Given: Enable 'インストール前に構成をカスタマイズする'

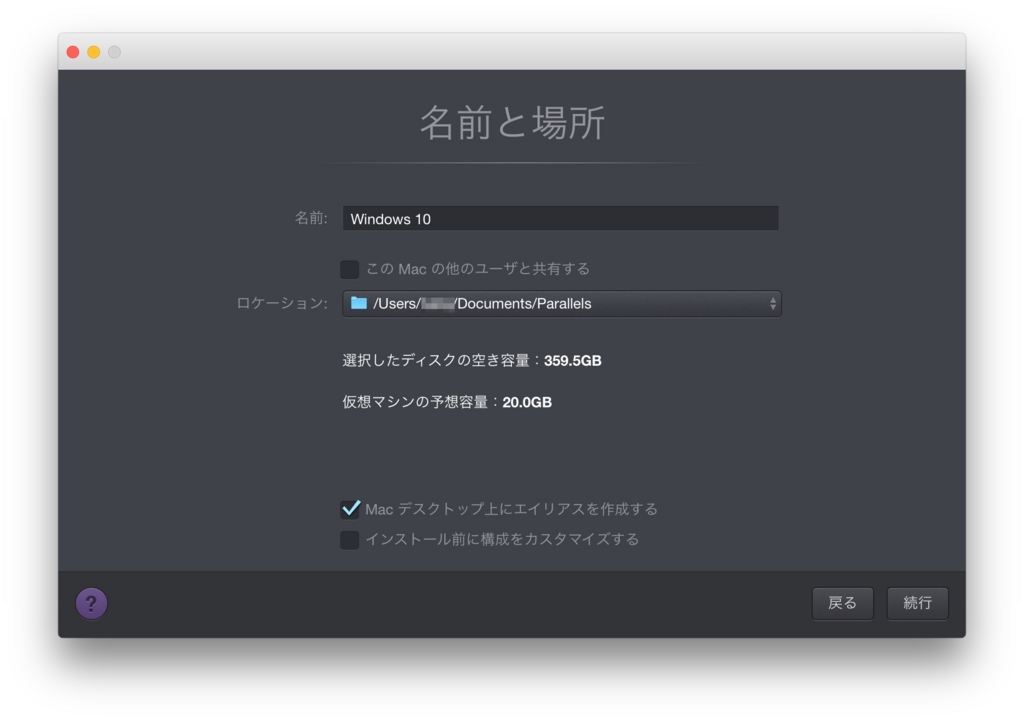Looking at the screenshot, I should tap(350, 540).
